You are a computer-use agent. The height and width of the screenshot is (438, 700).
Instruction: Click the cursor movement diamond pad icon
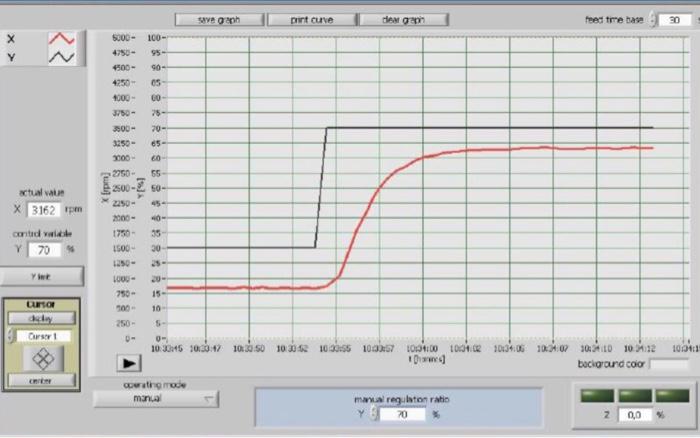pos(43,359)
